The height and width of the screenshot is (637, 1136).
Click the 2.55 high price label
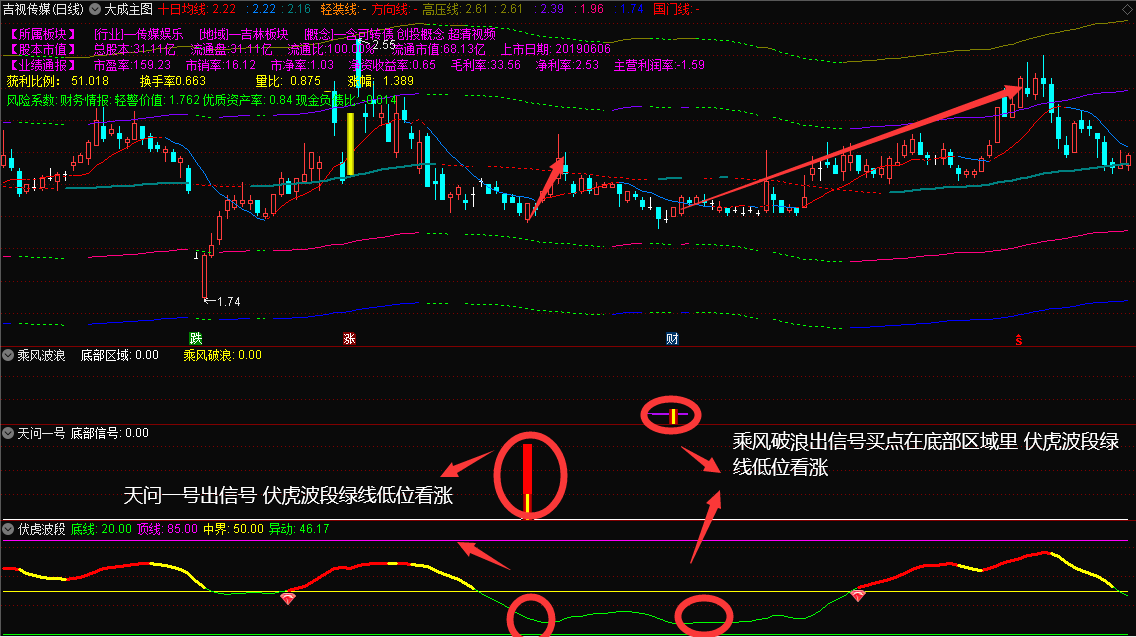tap(383, 45)
